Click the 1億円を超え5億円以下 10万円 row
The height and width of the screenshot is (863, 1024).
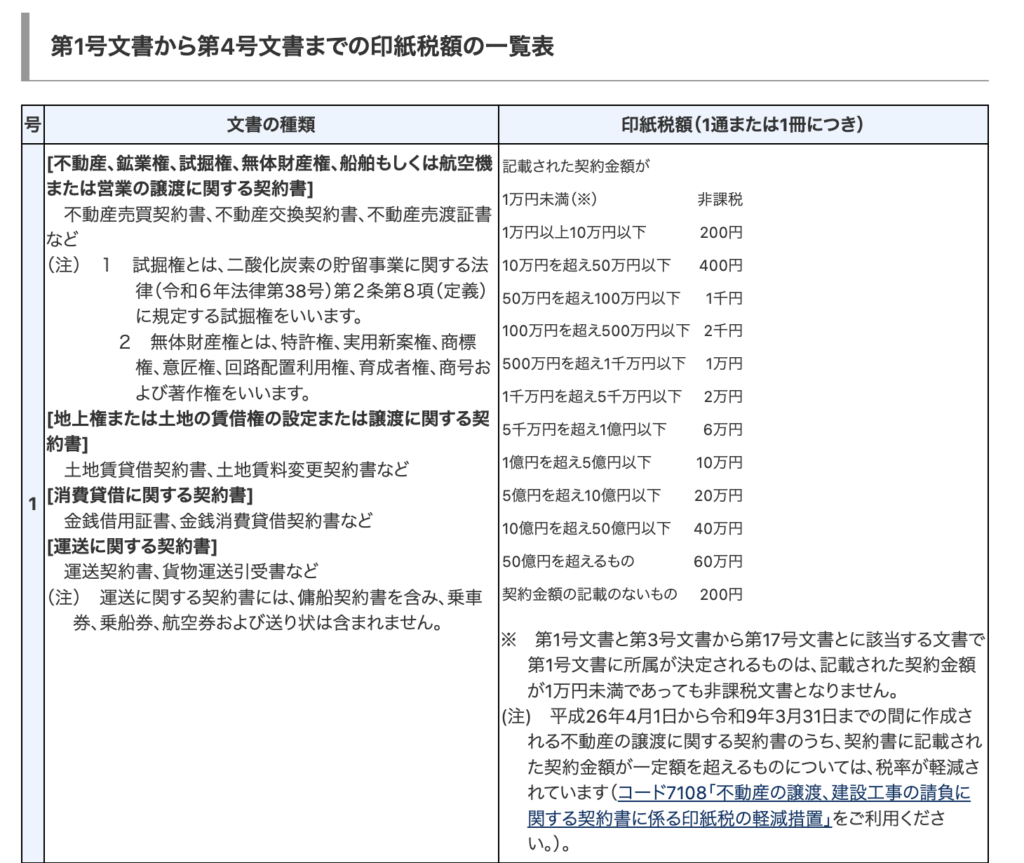pyautogui.click(x=622, y=462)
